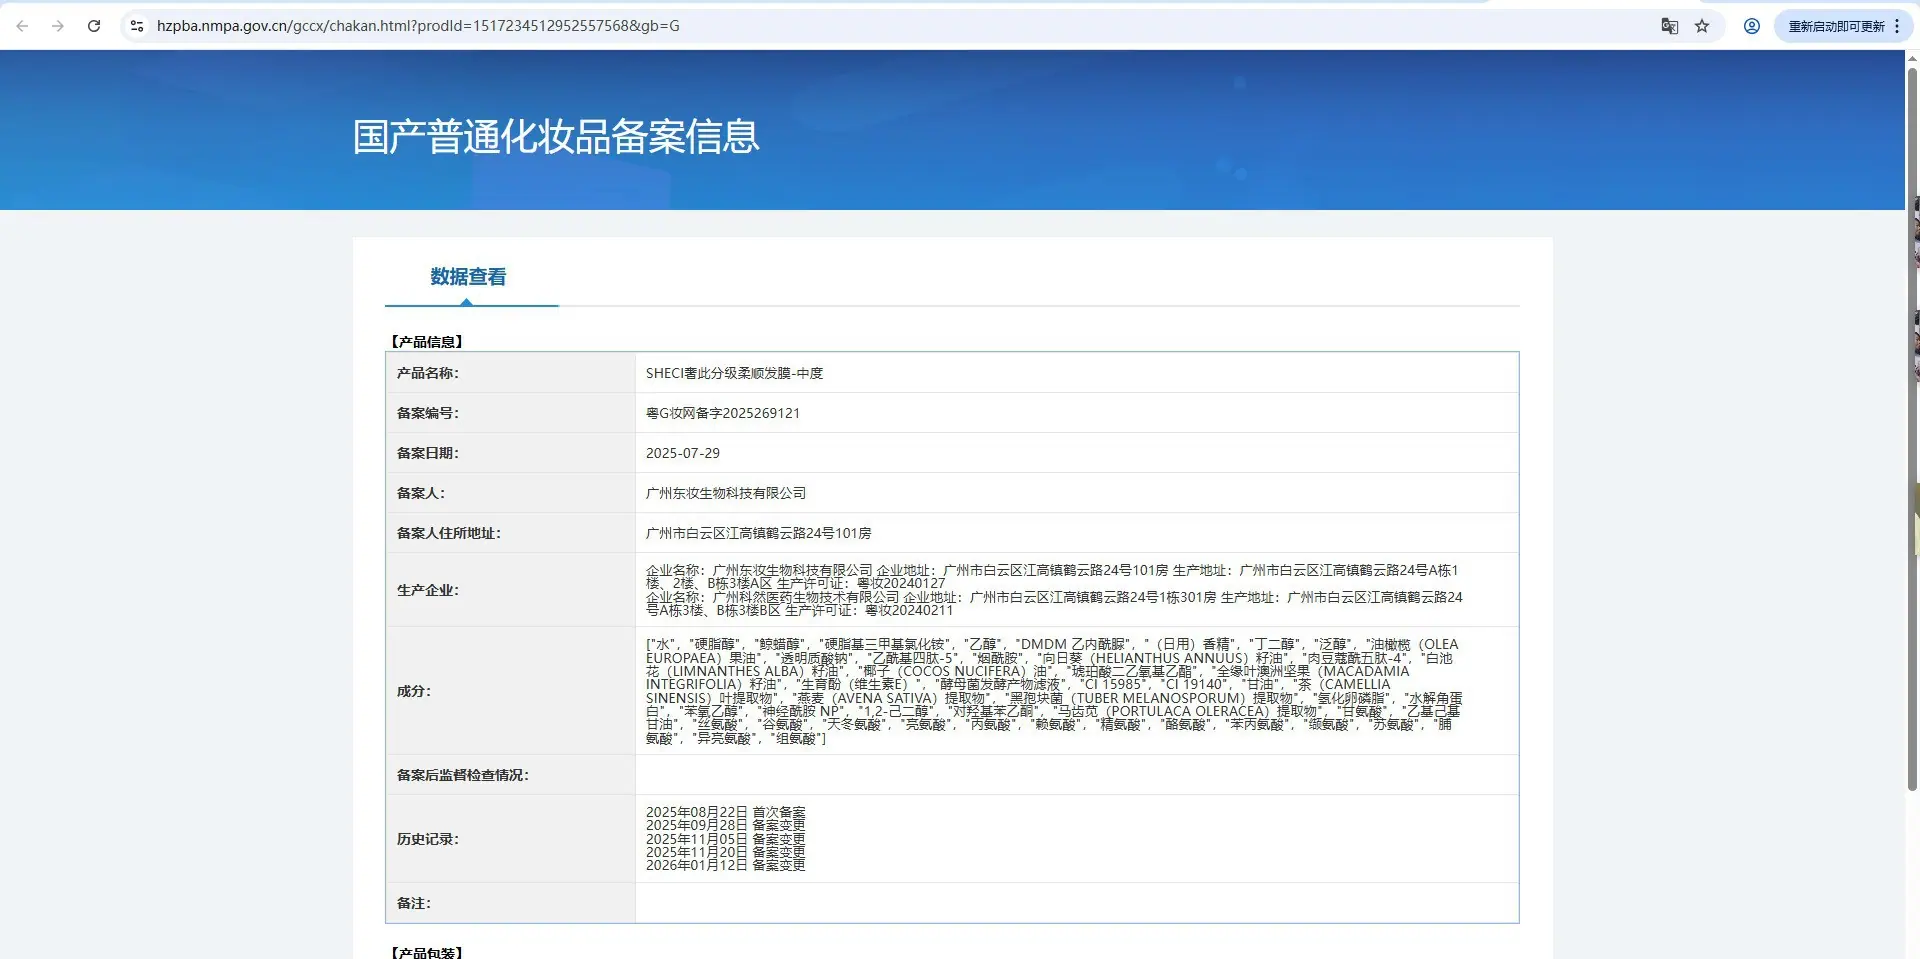Screen dimensions: 1920x959
Task: Click history entry 2025年08月22日 首次备案
Action: tap(725, 812)
